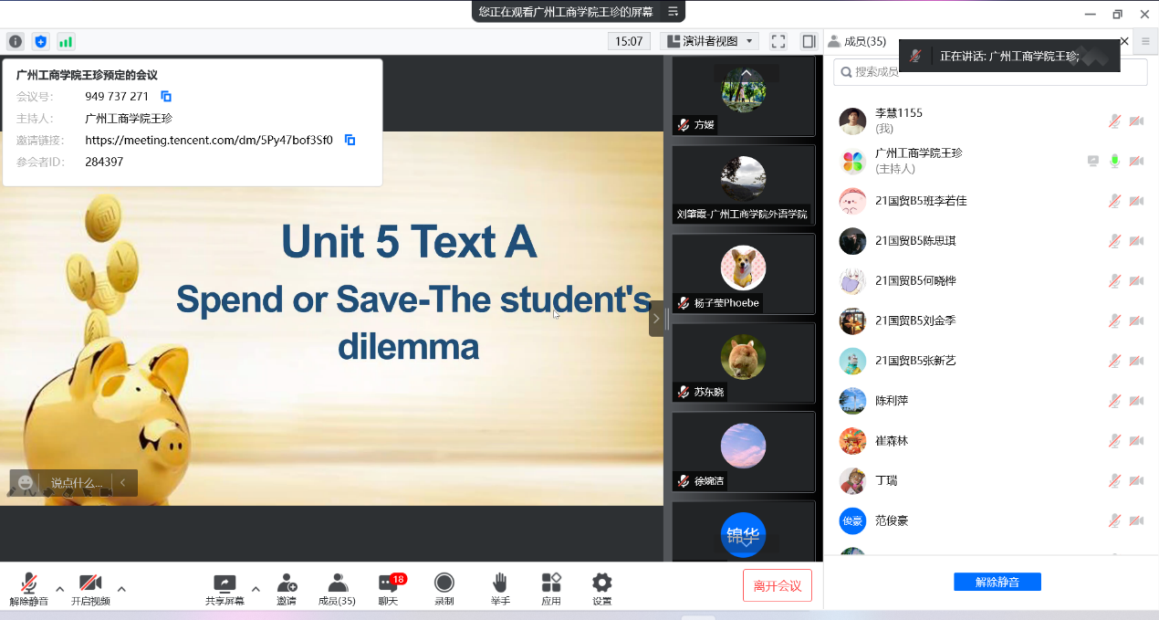The width and height of the screenshot is (1159, 620).
Task: Enter full screen mode
Action: pyautogui.click(x=778, y=41)
